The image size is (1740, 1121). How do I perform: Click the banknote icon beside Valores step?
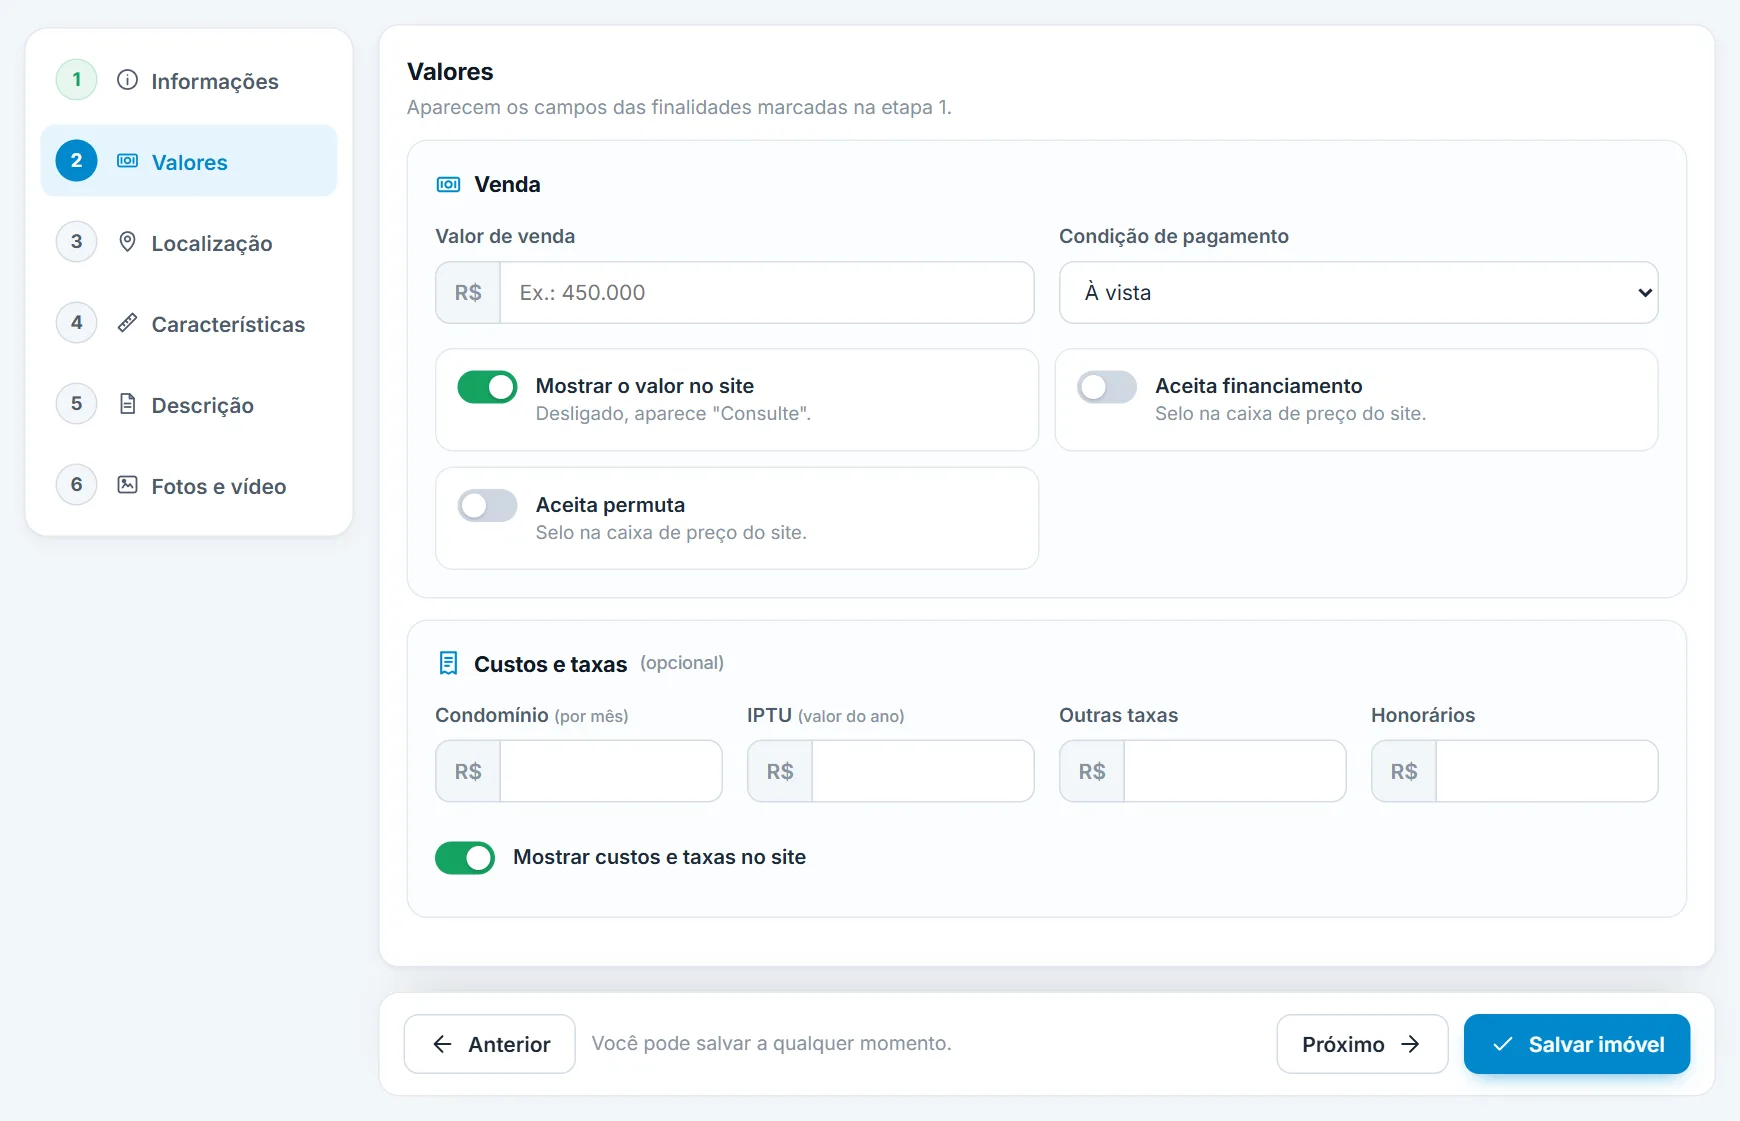127,161
